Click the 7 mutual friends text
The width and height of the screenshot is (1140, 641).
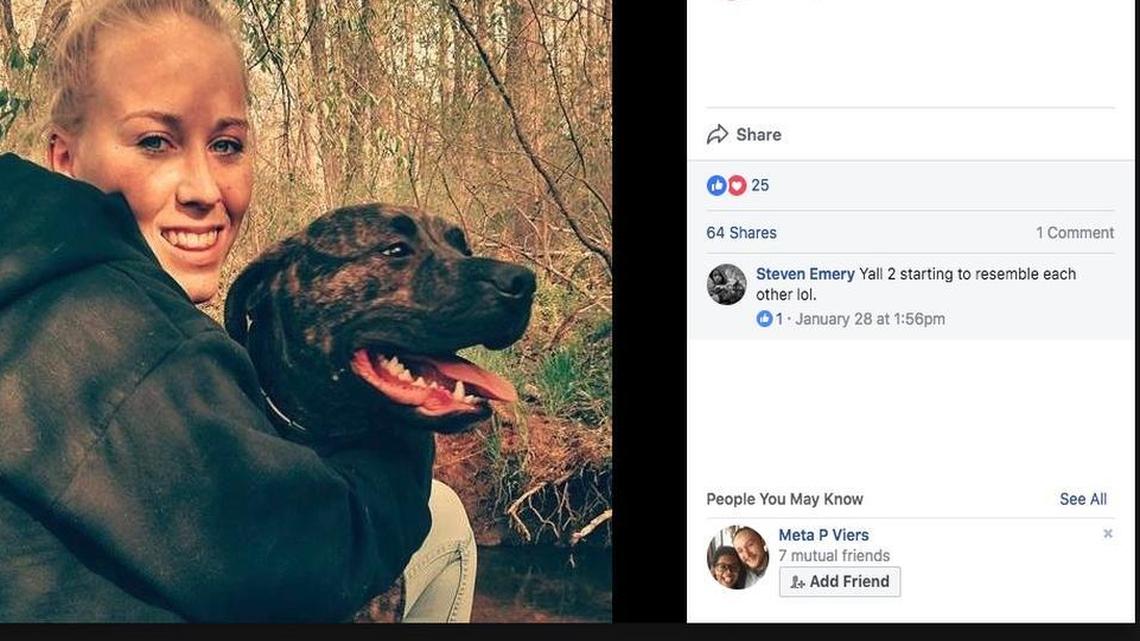[834, 555]
